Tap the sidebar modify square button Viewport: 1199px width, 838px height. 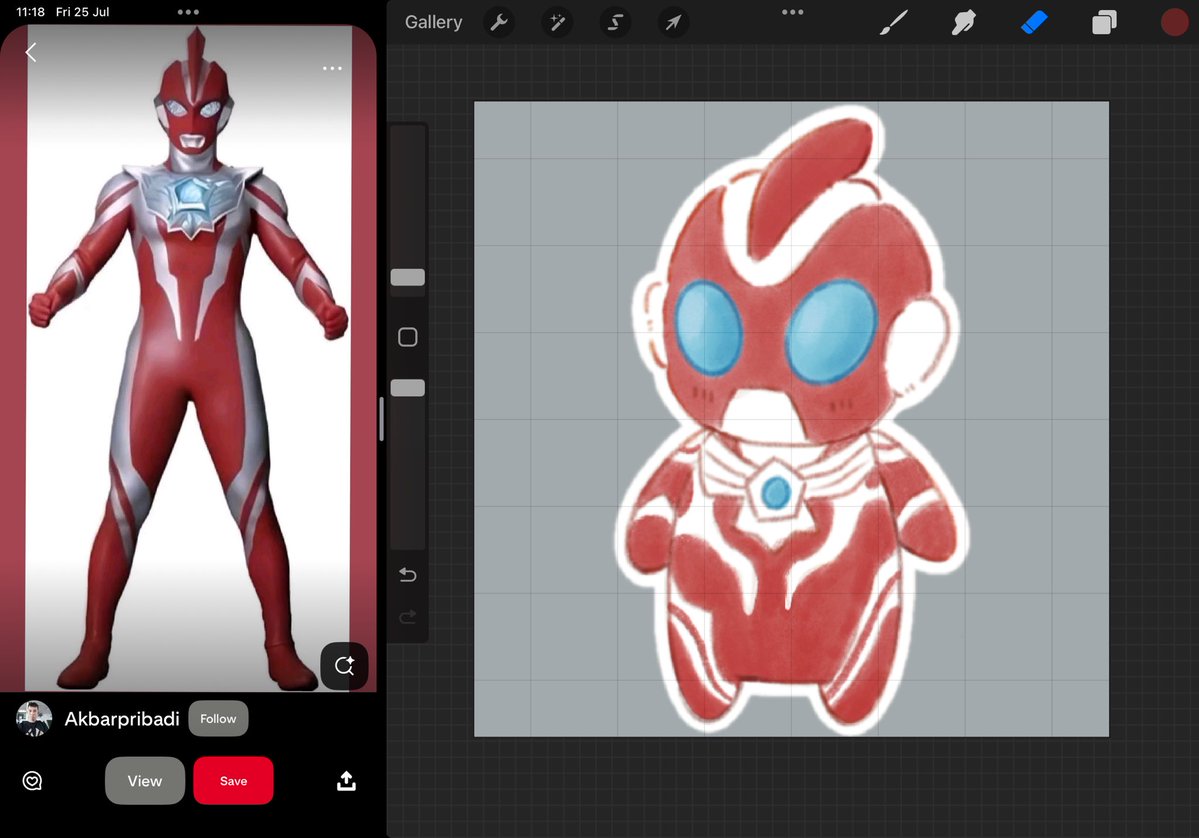[x=408, y=337]
